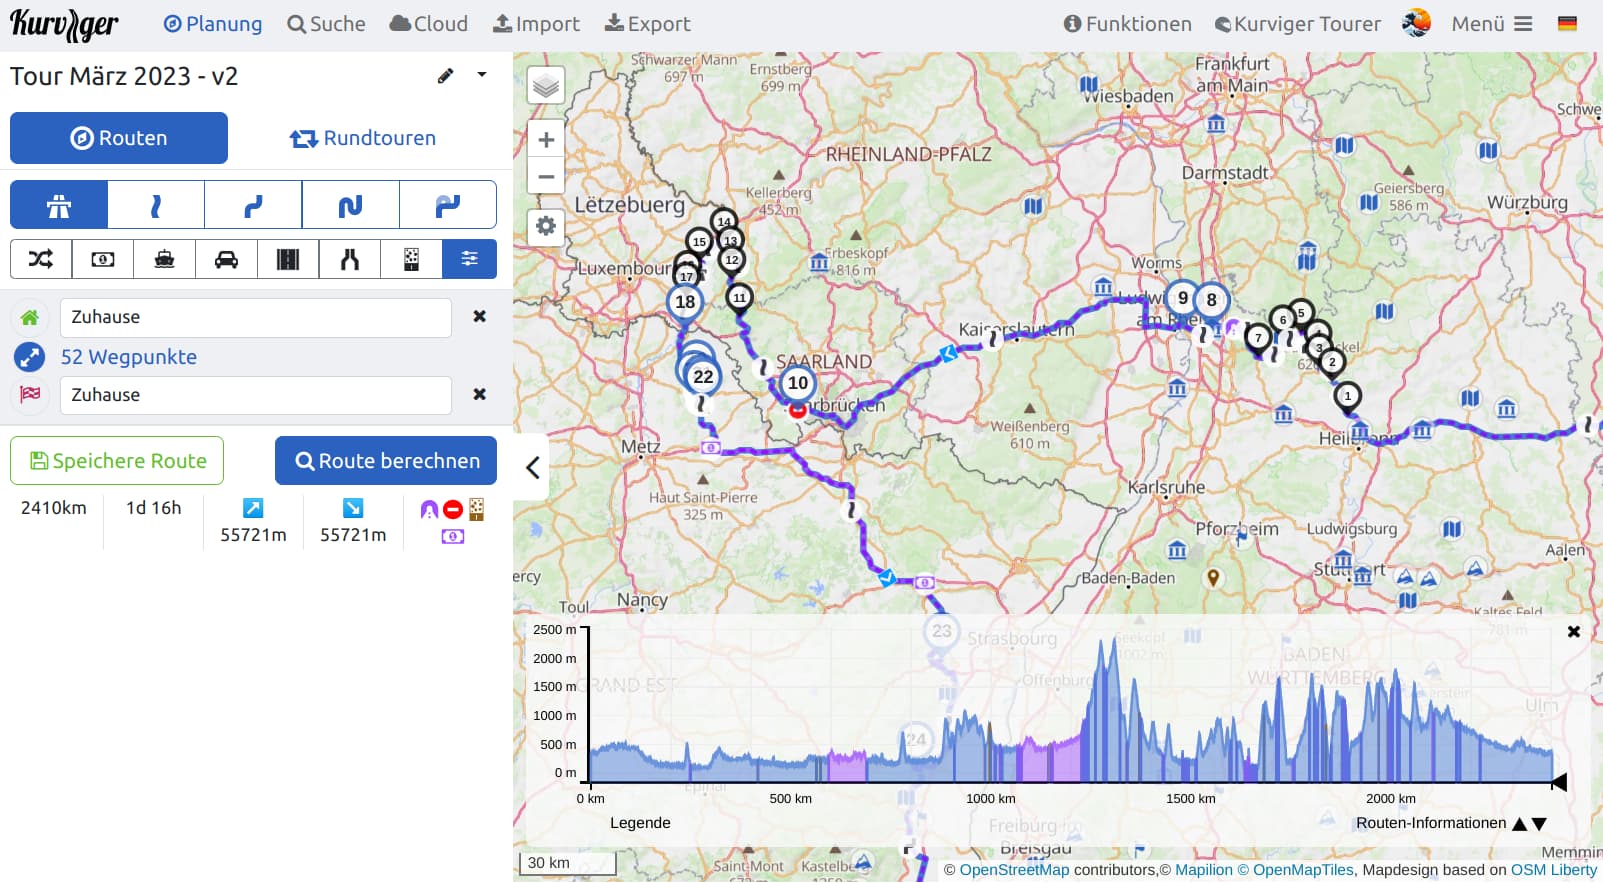Click Legende in elevation panel

pyautogui.click(x=640, y=823)
